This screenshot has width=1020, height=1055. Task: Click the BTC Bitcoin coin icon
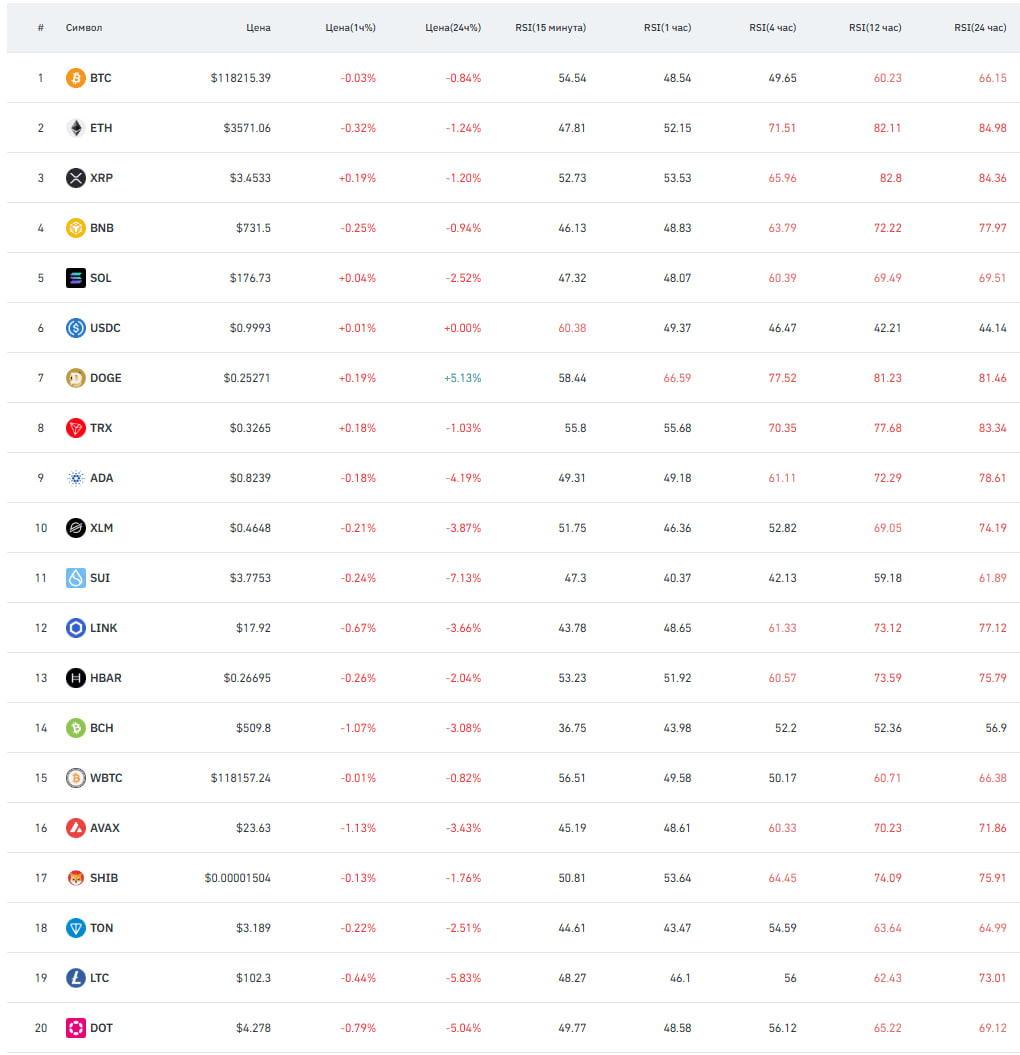(75, 78)
